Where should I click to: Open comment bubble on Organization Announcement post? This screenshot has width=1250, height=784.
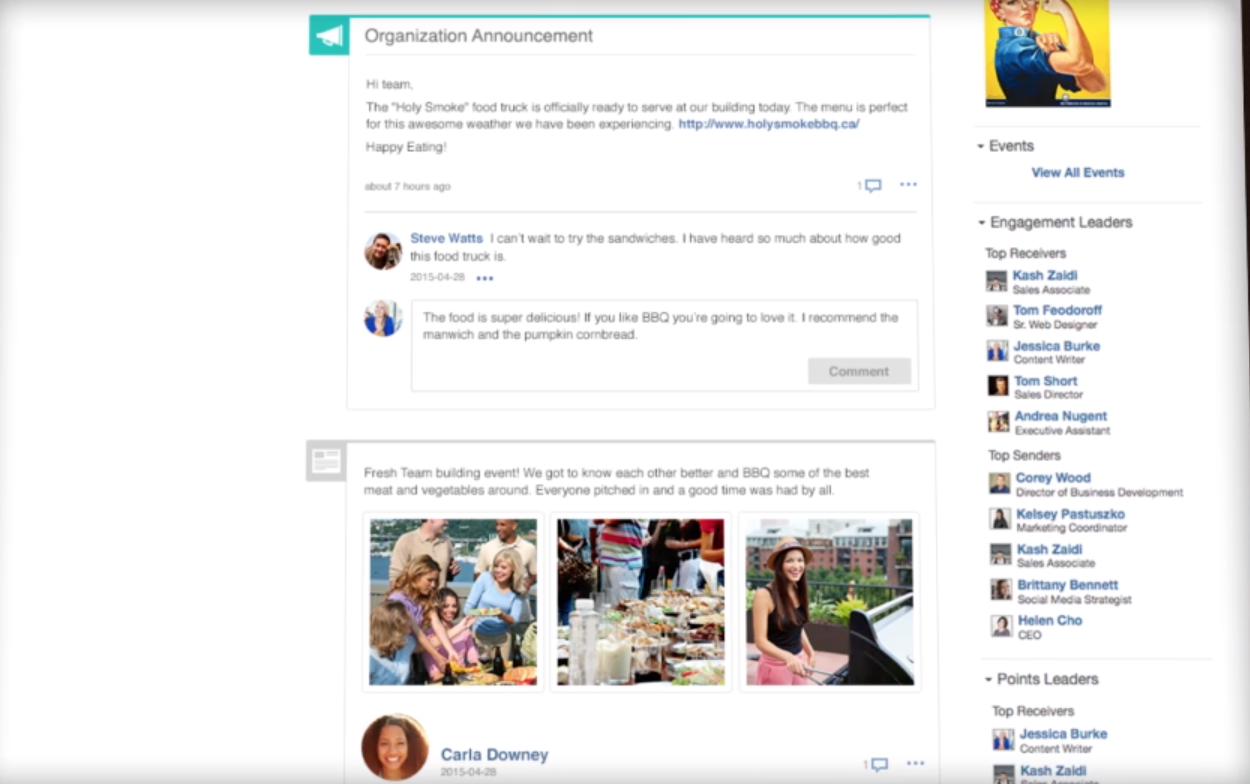(872, 185)
